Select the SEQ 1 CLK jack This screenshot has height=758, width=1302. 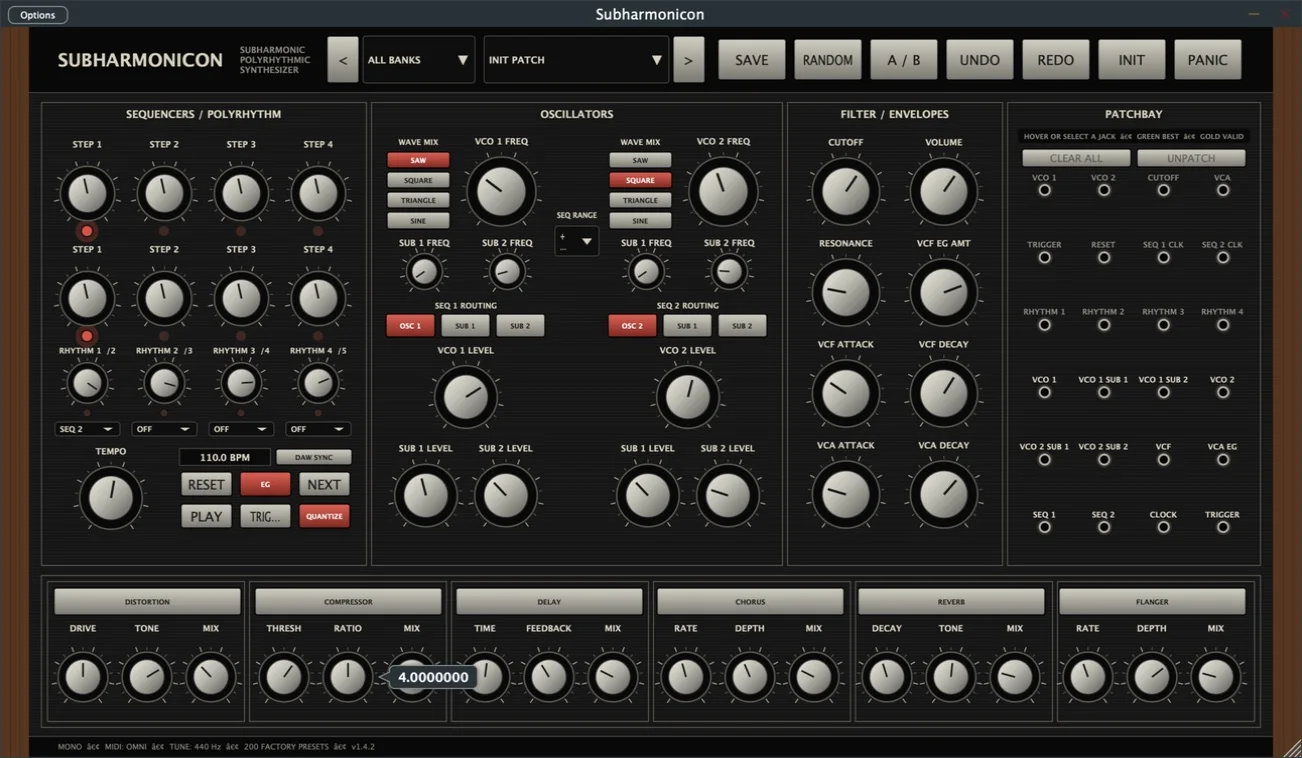(x=1163, y=257)
